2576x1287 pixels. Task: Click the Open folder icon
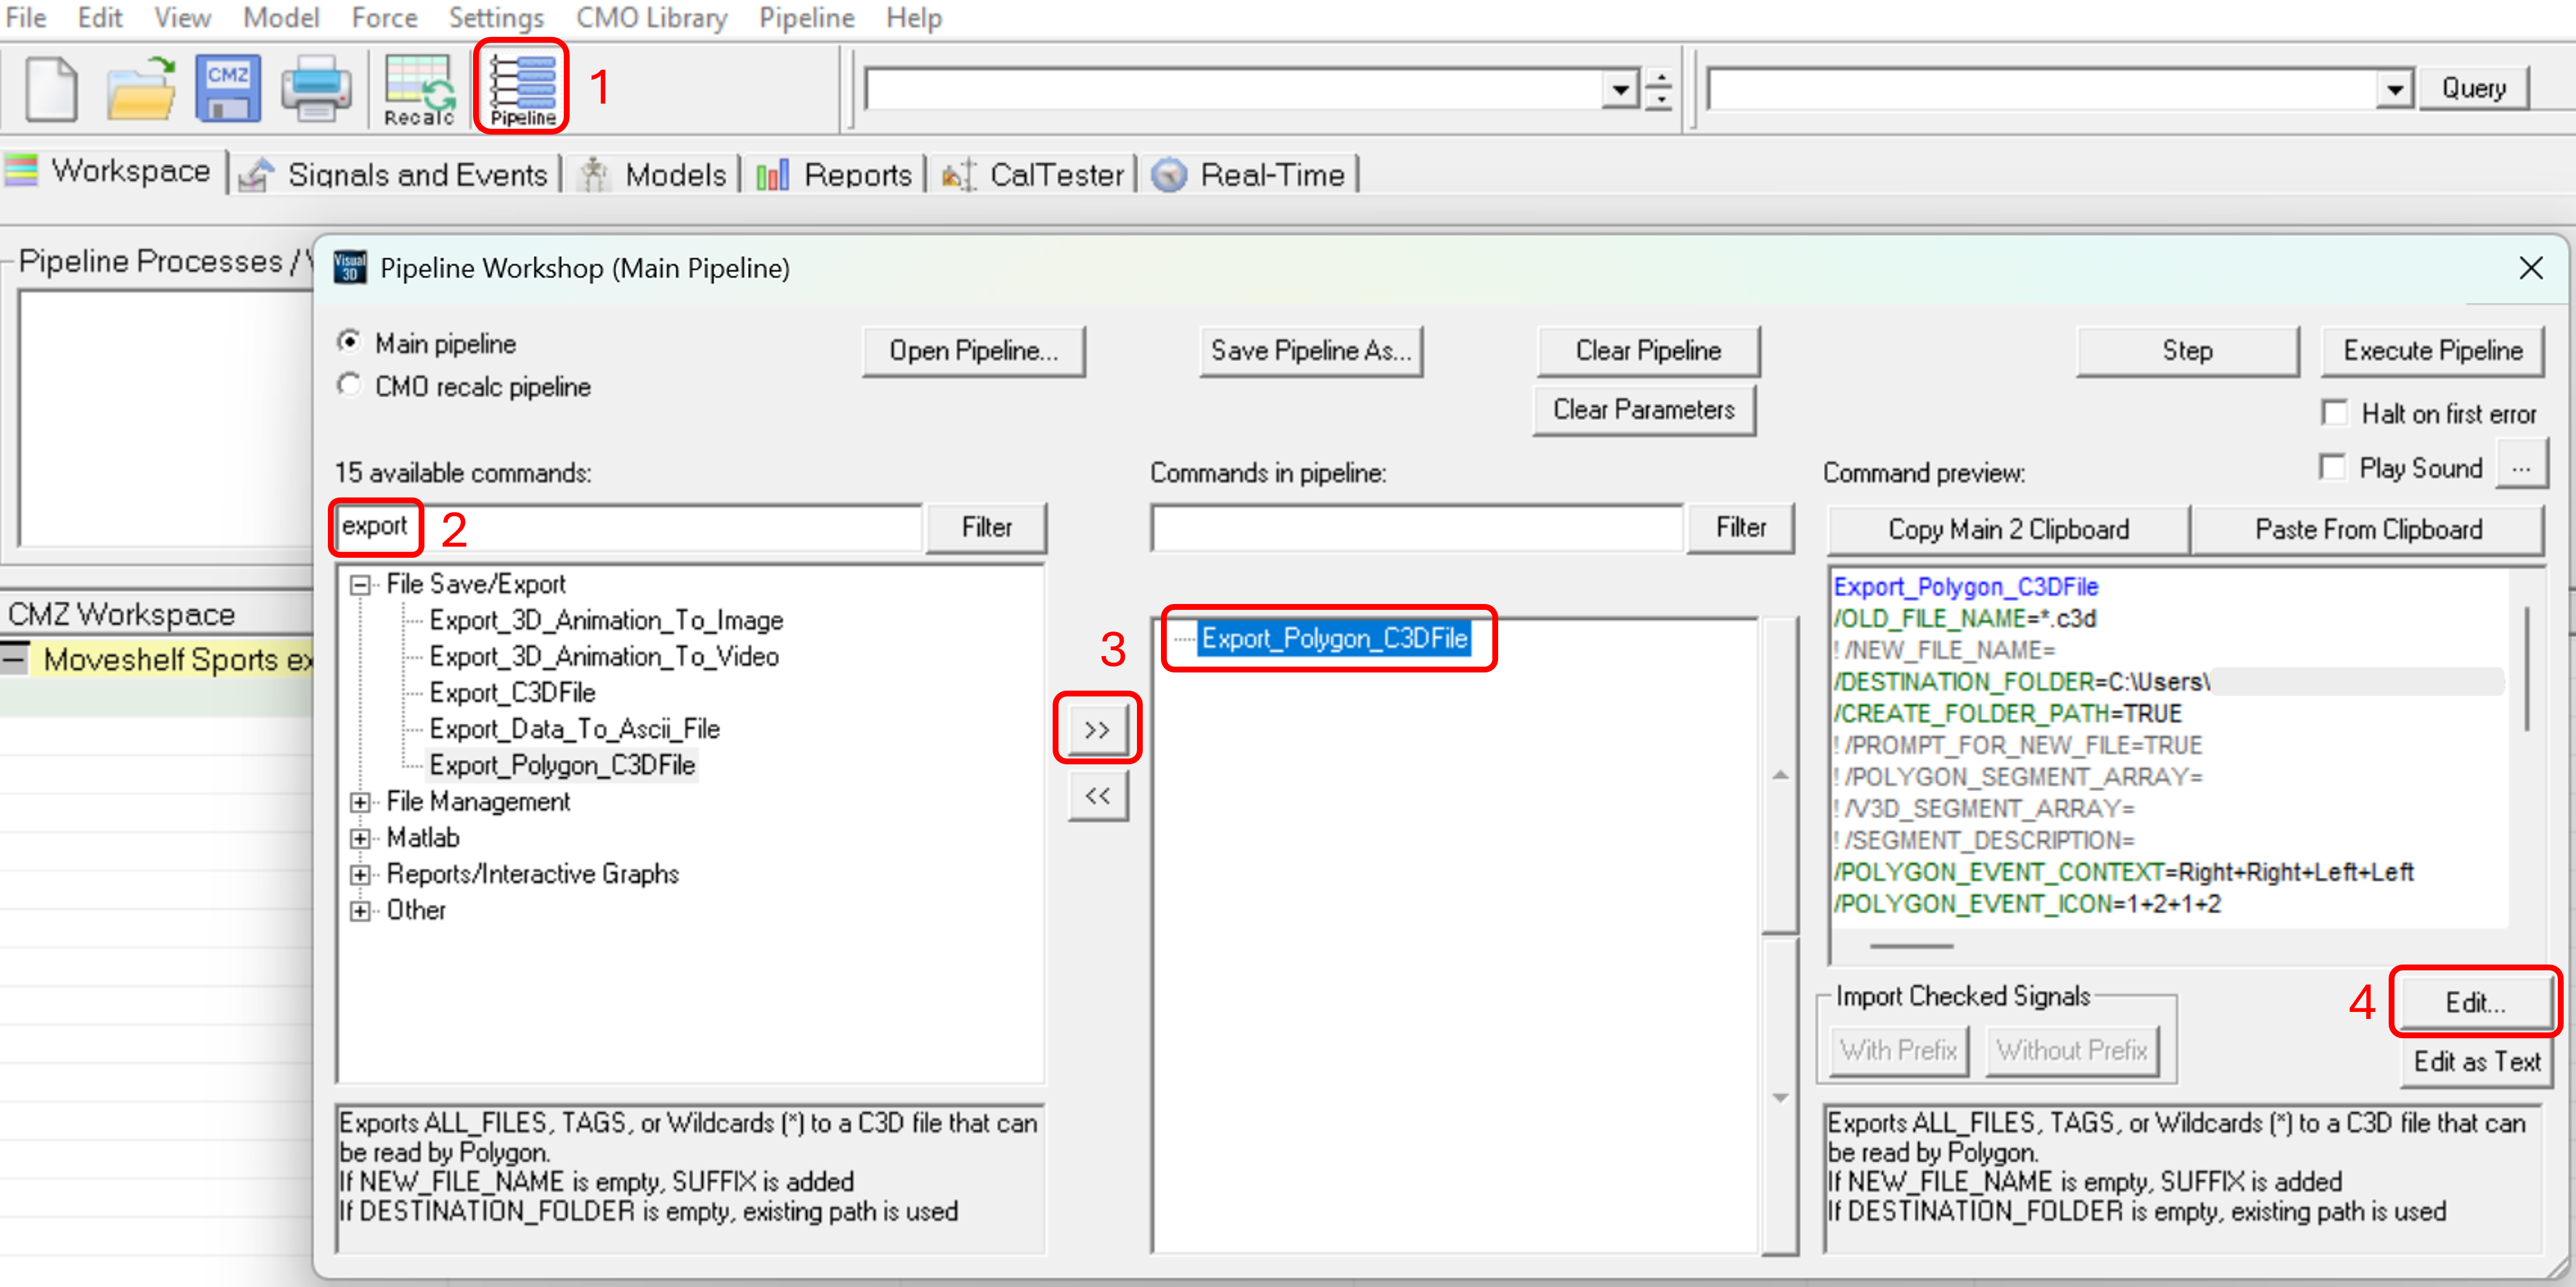[x=140, y=88]
